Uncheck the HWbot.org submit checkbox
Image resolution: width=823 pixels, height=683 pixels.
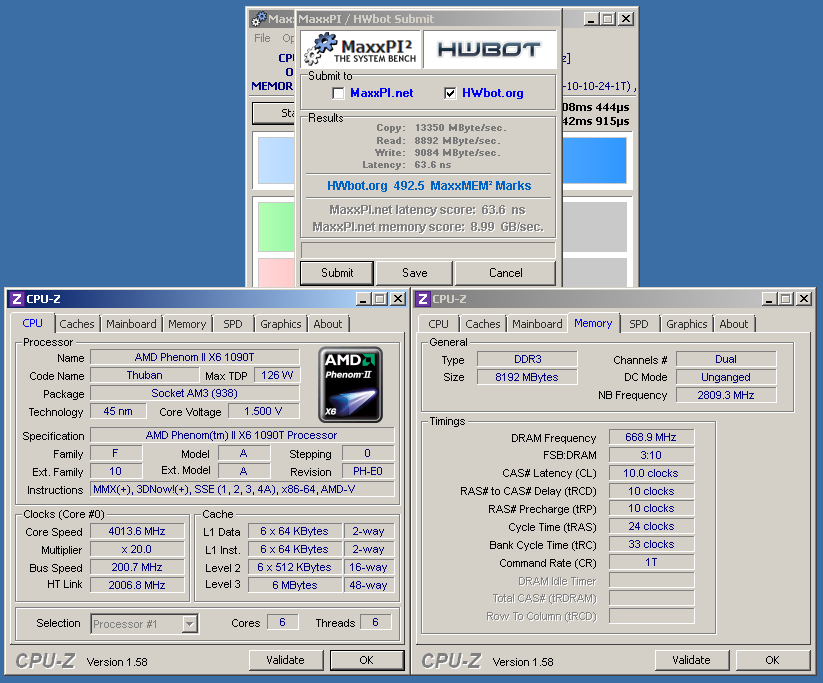tap(450, 93)
